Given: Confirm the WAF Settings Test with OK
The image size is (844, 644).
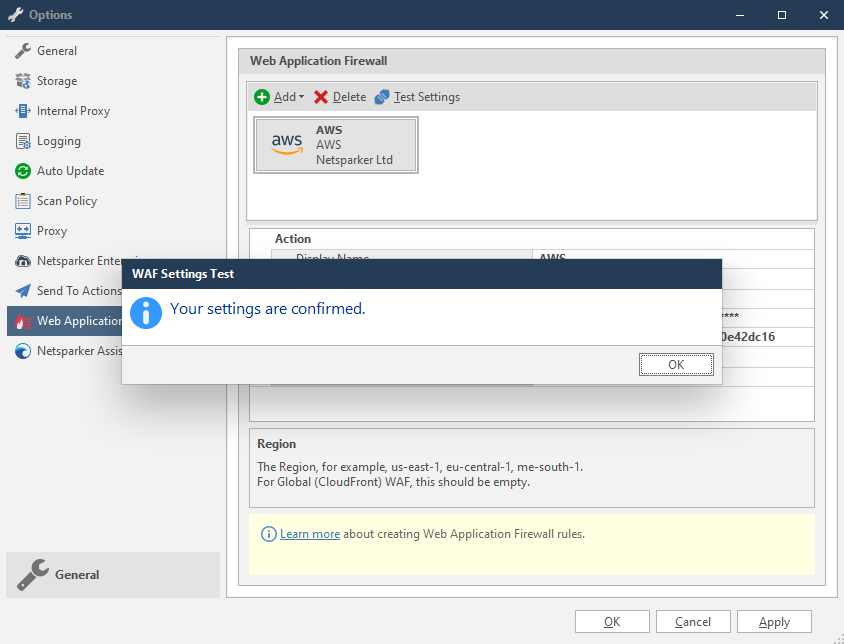Looking at the screenshot, I should 676,364.
